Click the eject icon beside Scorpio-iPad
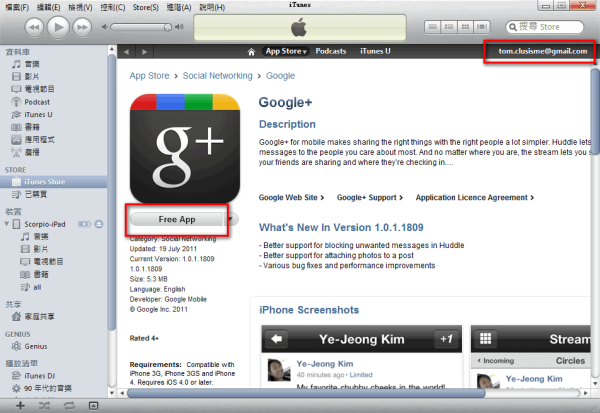The image size is (600, 413). 99,224
